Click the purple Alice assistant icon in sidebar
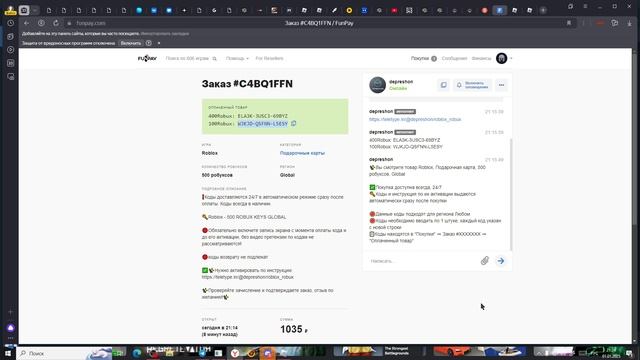Screen dimensions: 640x360 [11, 328]
